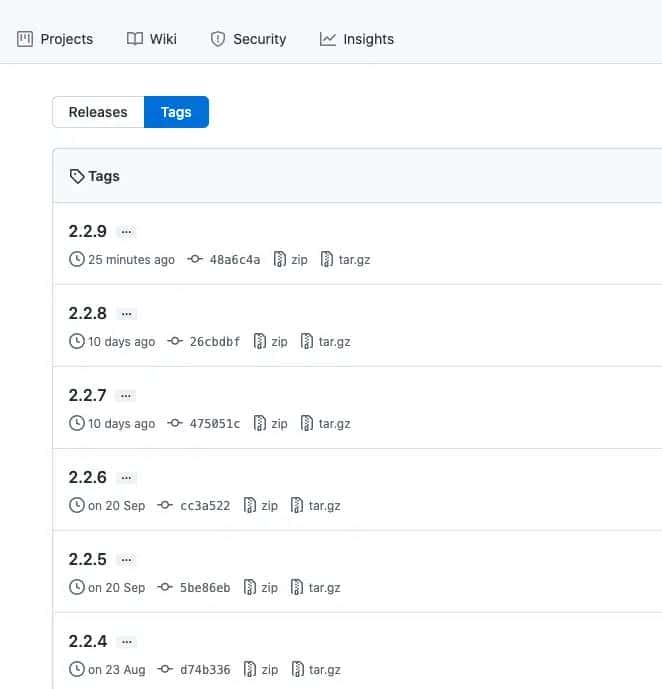Click the Insights graph icon
The width and height of the screenshot is (662, 689).
(x=328, y=39)
